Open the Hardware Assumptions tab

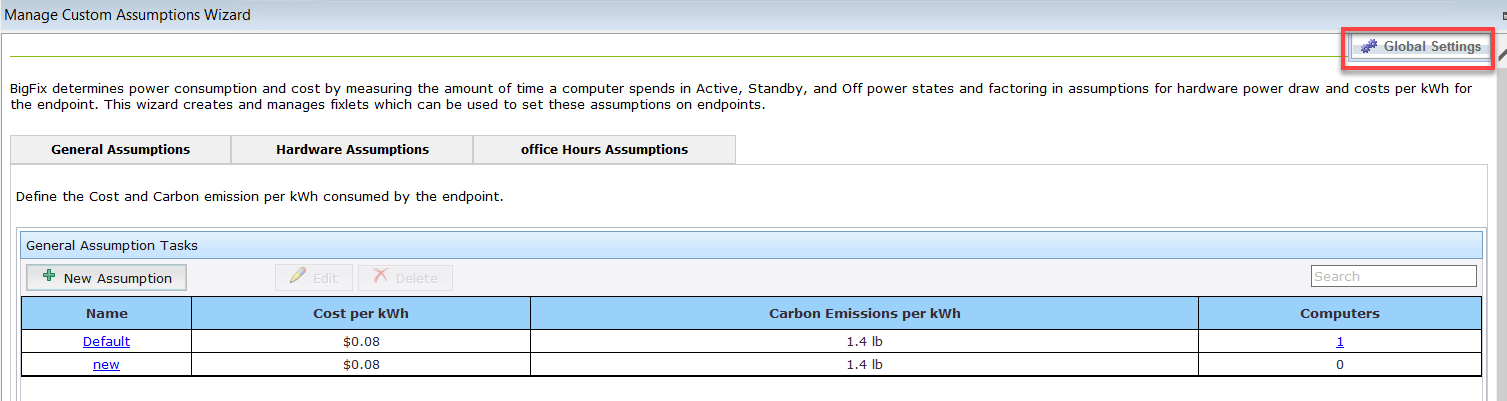[x=352, y=150]
